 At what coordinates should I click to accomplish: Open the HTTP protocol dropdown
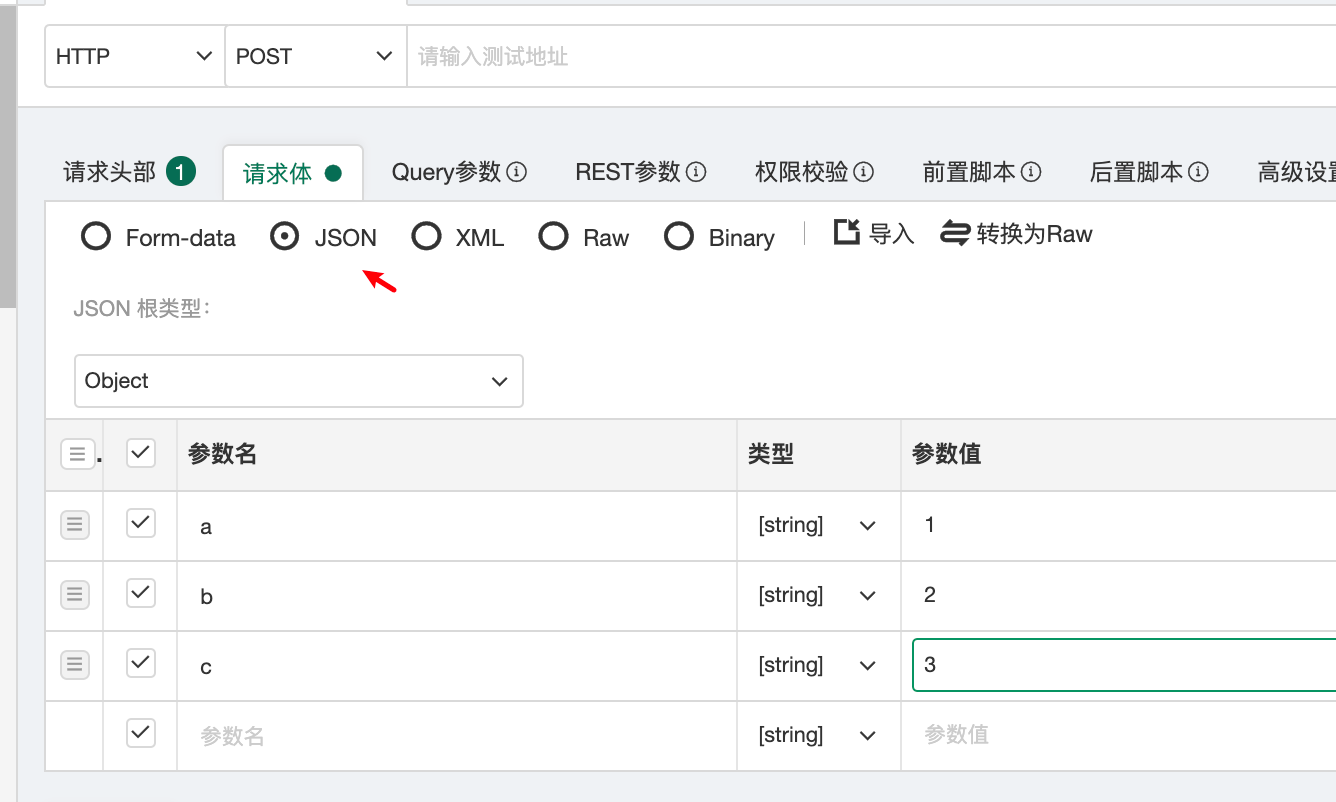135,56
